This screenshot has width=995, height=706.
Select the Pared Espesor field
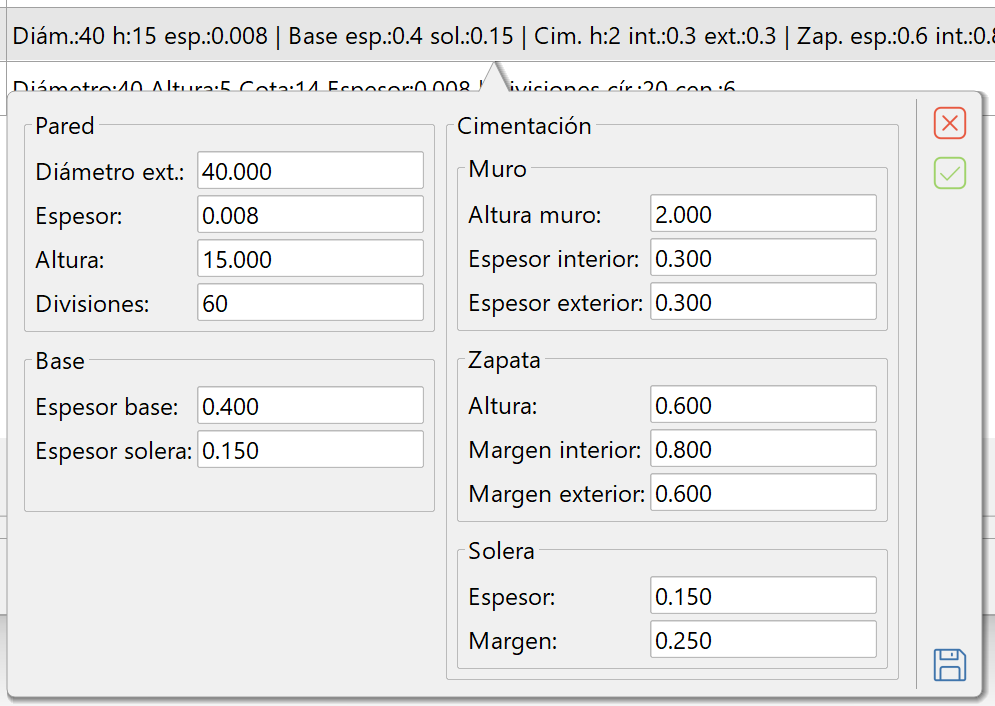coord(310,215)
